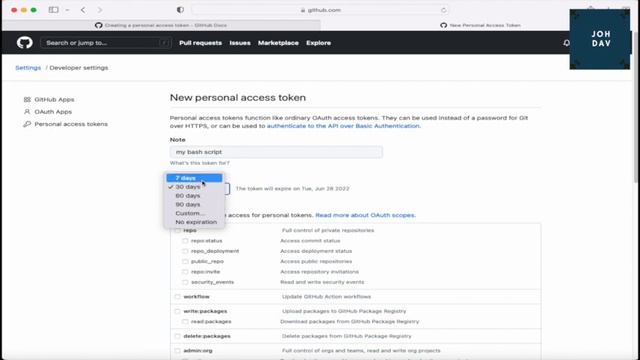The height and width of the screenshot is (360, 640).
Task: Click 'Full control of private repositories' description
Action: click(x=328, y=230)
